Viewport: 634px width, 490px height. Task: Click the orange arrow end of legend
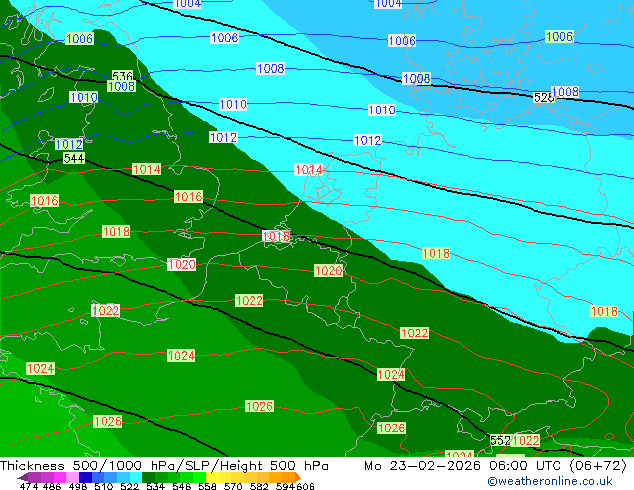click(x=298, y=477)
